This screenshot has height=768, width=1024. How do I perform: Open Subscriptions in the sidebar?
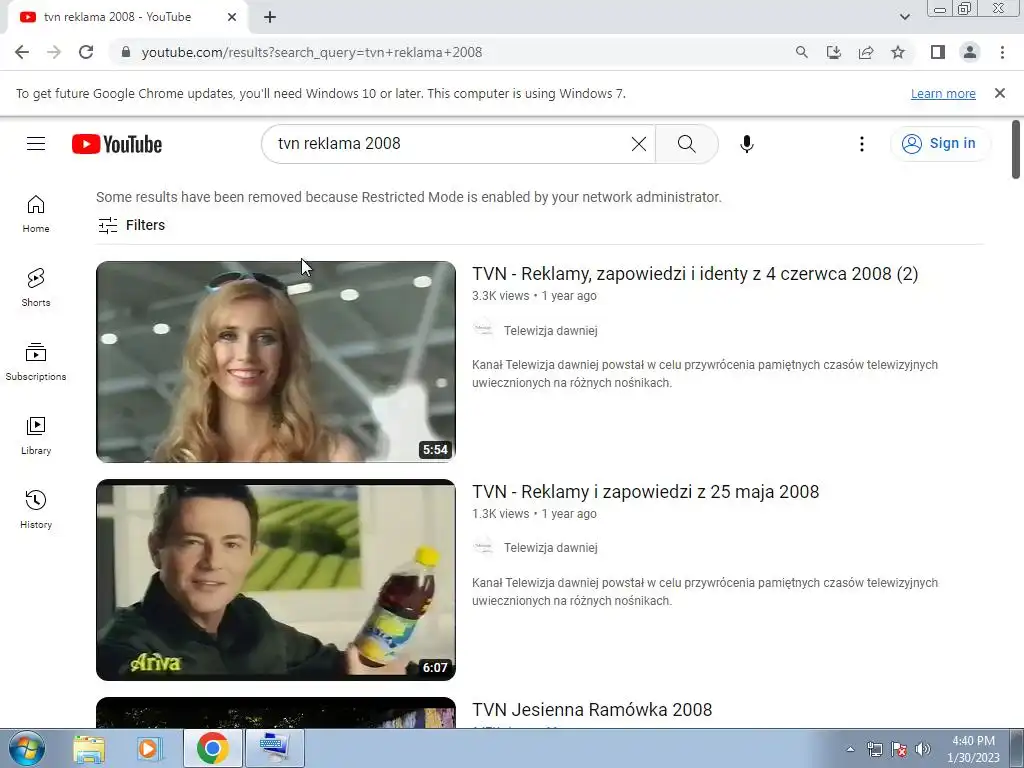click(36, 361)
